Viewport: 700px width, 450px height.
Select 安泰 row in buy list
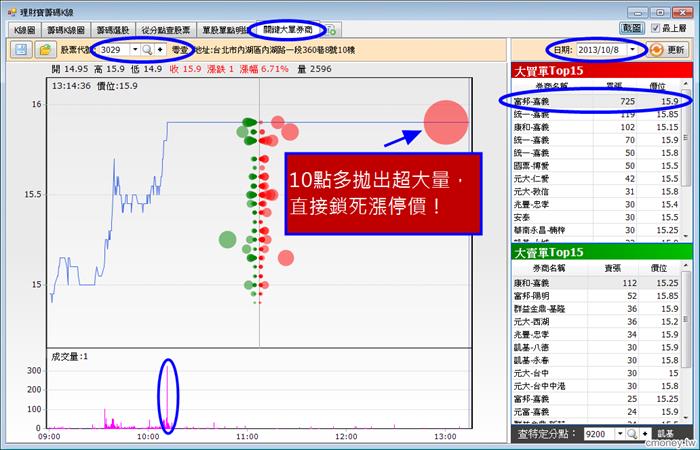596,217
